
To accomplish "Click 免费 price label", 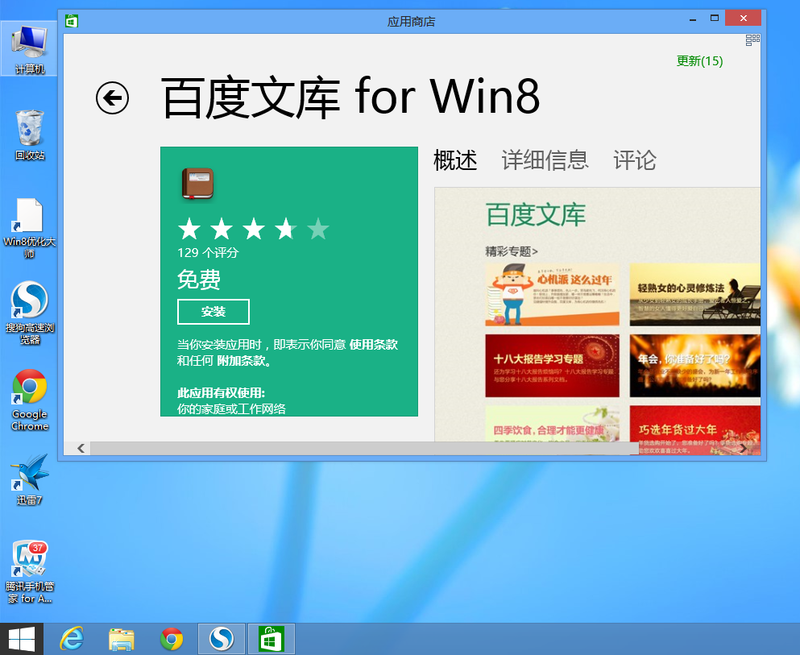I will tap(199, 280).
